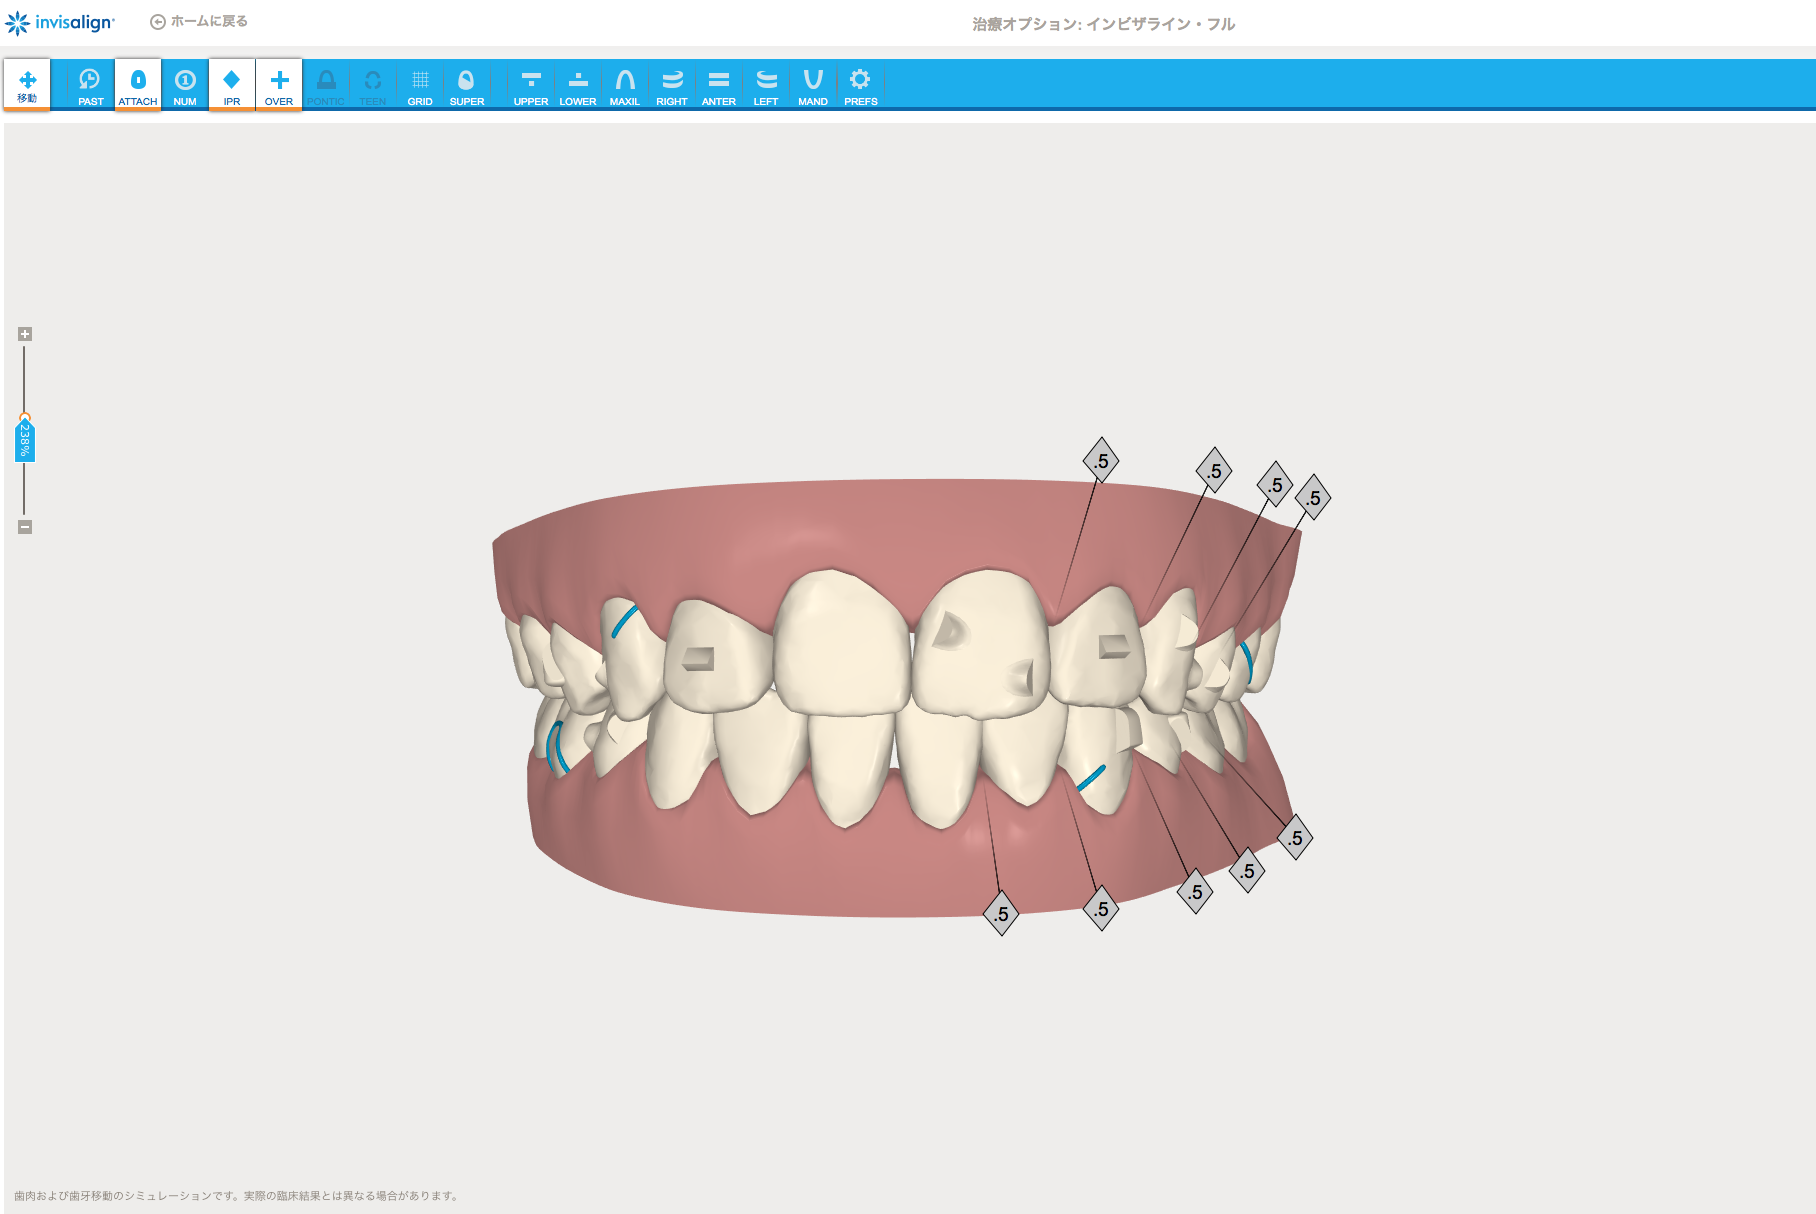Select the Move (移動) tool

coord(27,85)
